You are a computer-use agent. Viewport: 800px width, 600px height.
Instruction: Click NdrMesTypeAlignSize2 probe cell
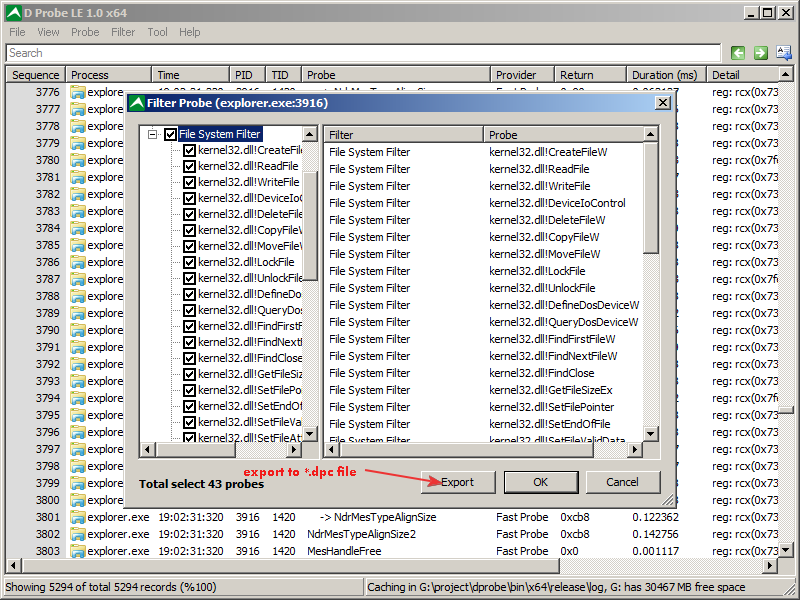pyautogui.click(x=361, y=534)
